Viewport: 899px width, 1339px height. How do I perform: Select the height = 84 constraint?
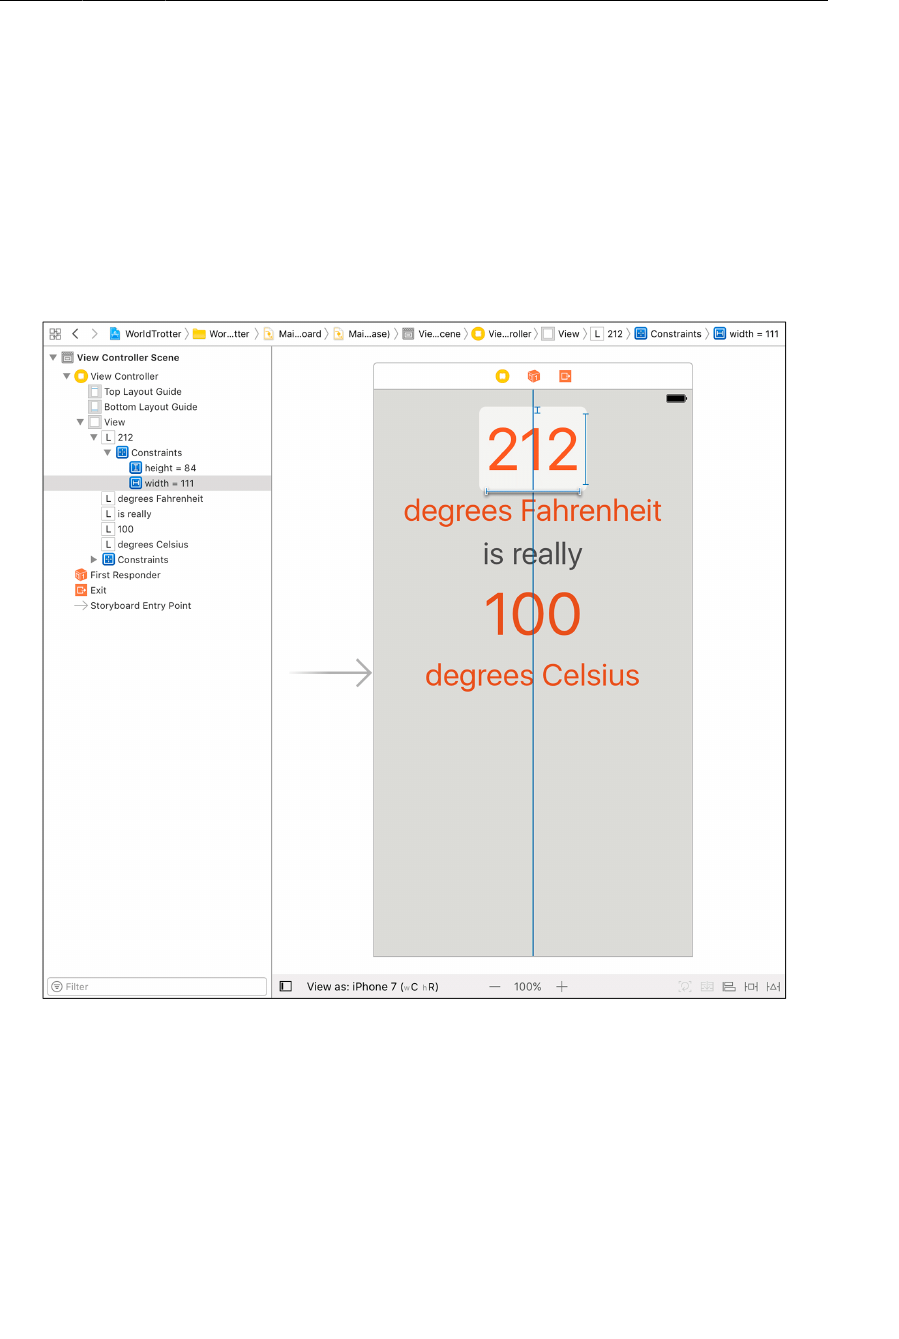click(x=157, y=468)
